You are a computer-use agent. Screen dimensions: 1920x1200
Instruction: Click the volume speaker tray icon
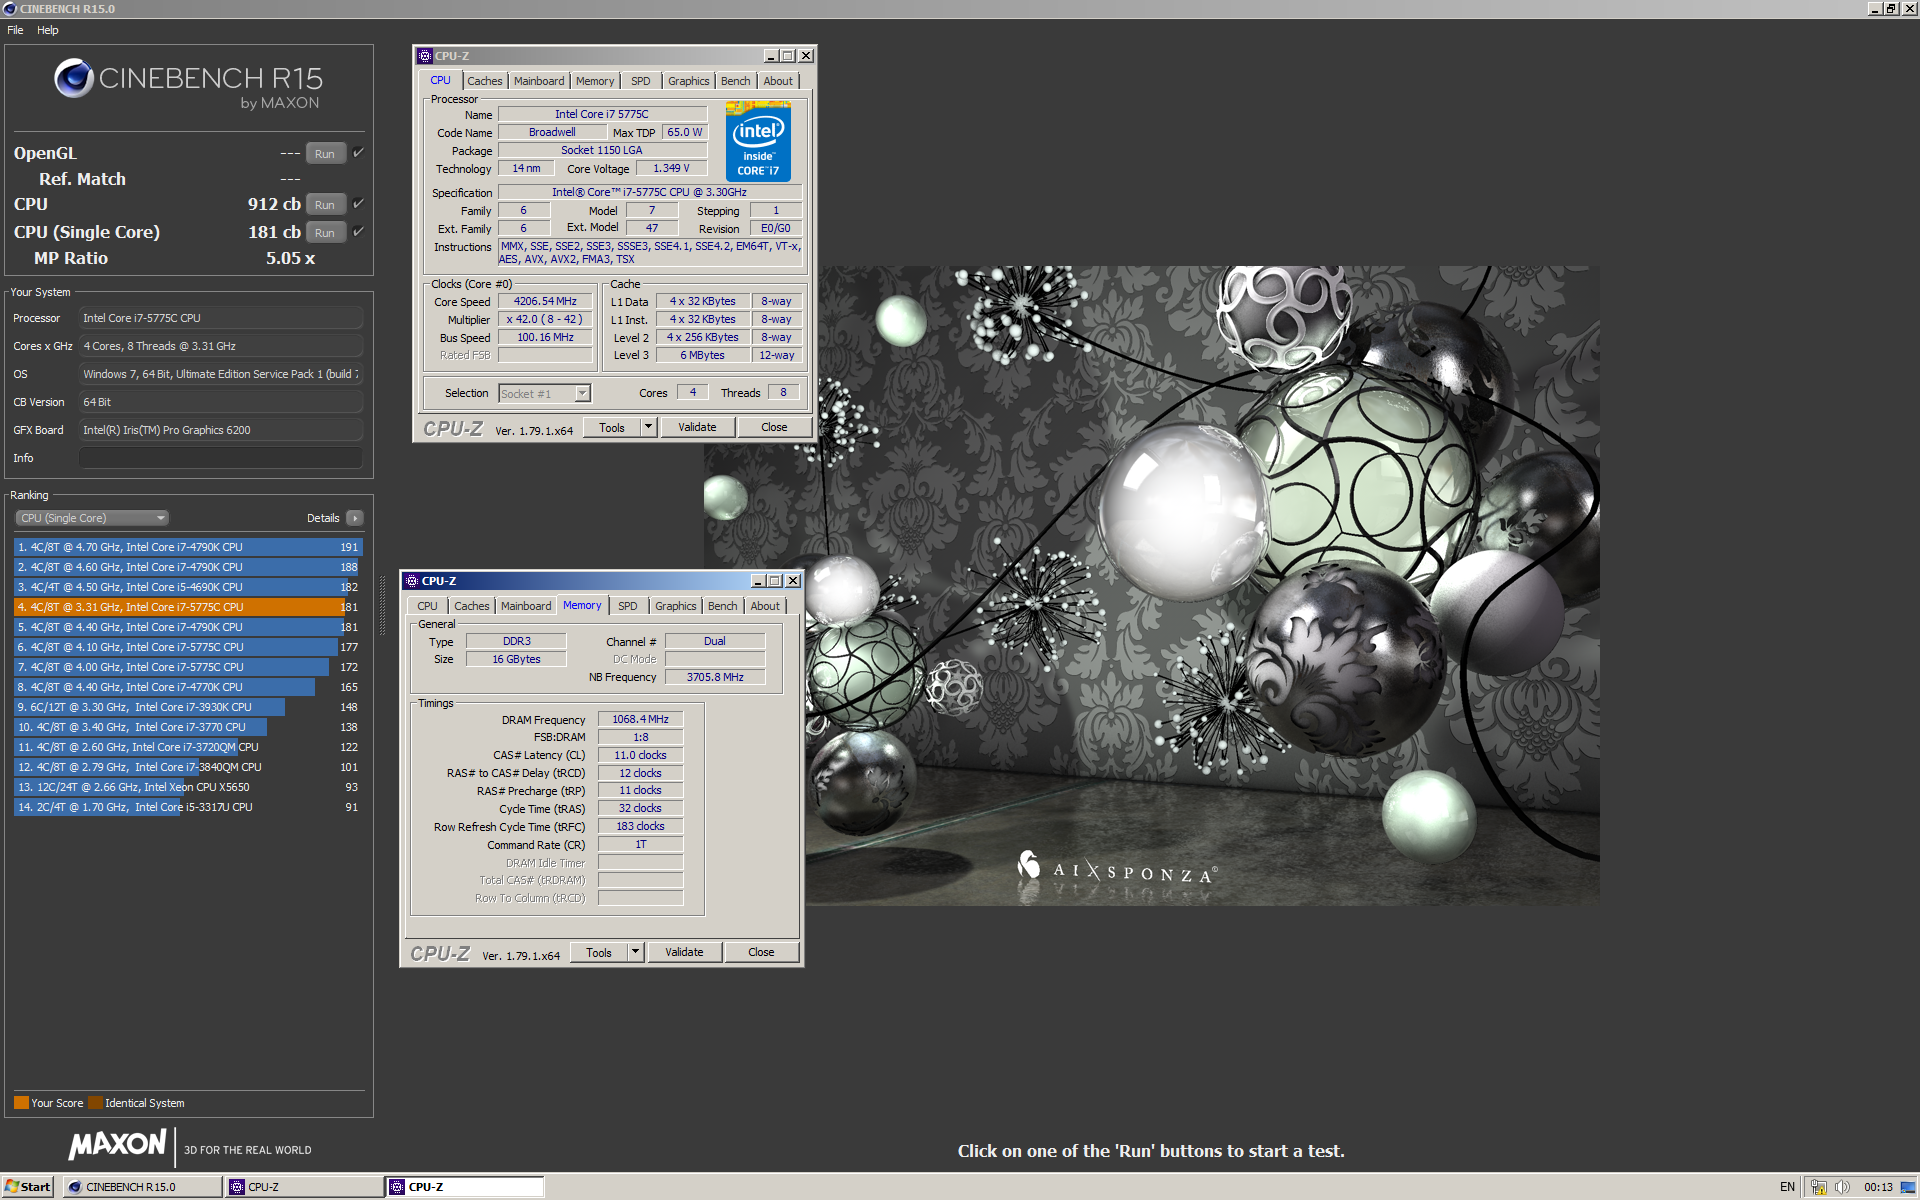click(x=1842, y=1187)
